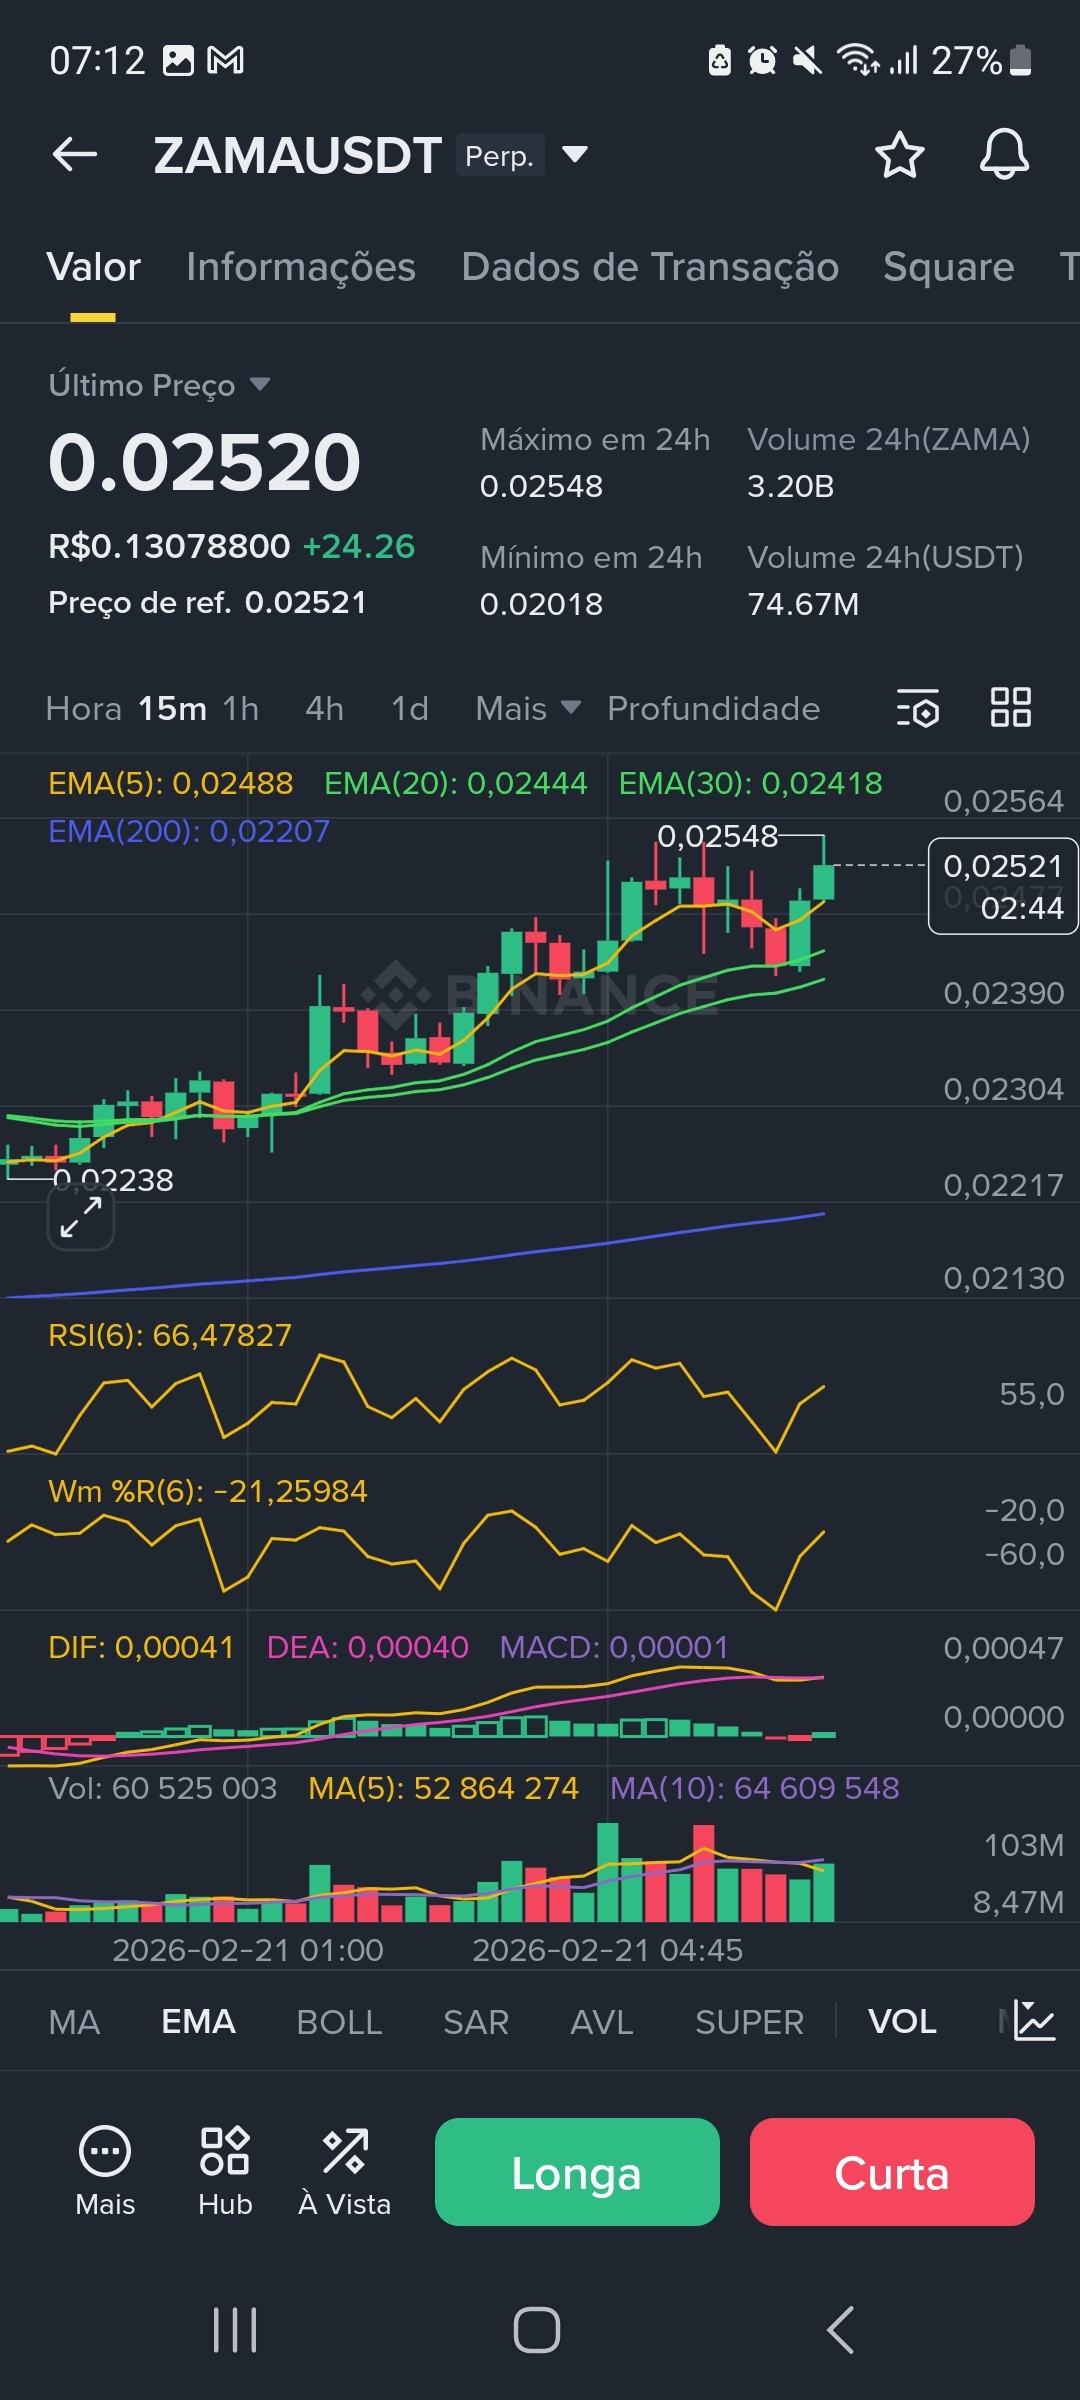Select Hora timeframe
Viewport: 1080px width, 2400px height.
coord(84,708)
